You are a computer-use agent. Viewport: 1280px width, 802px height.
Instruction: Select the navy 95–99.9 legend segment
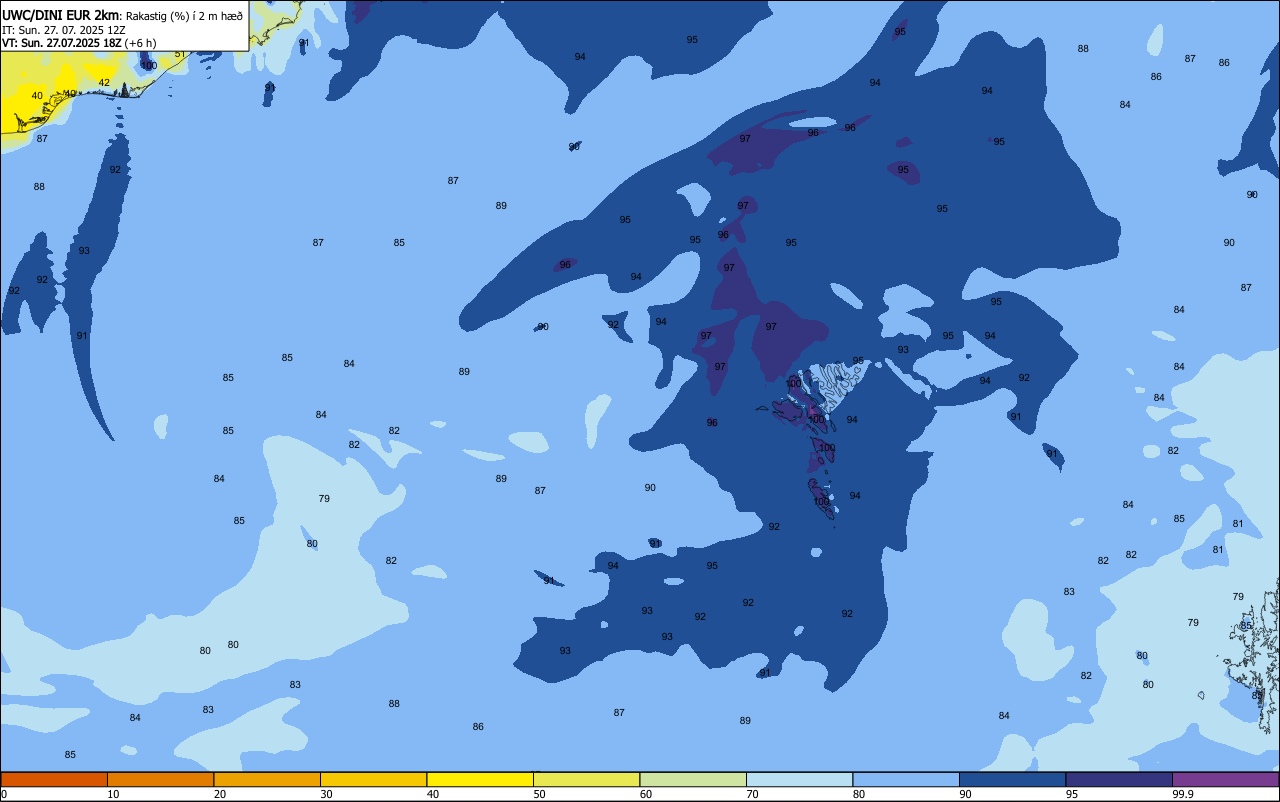click(1119, 779)
